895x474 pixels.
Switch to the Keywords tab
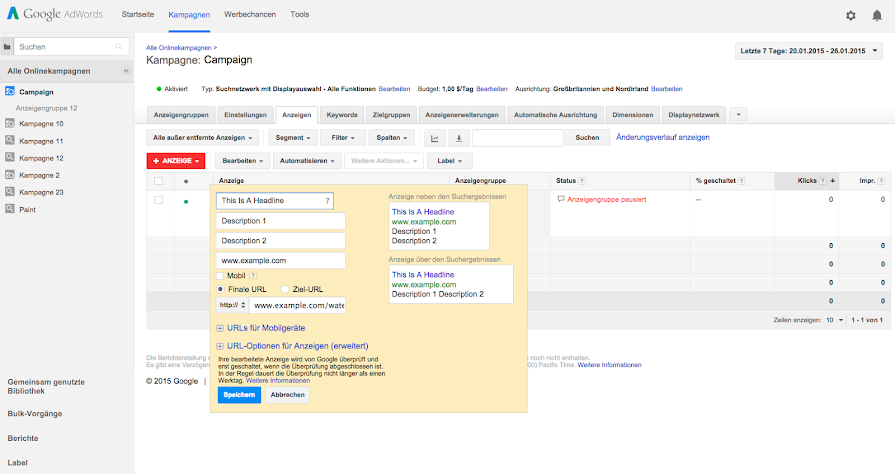[x=342, y=115]
